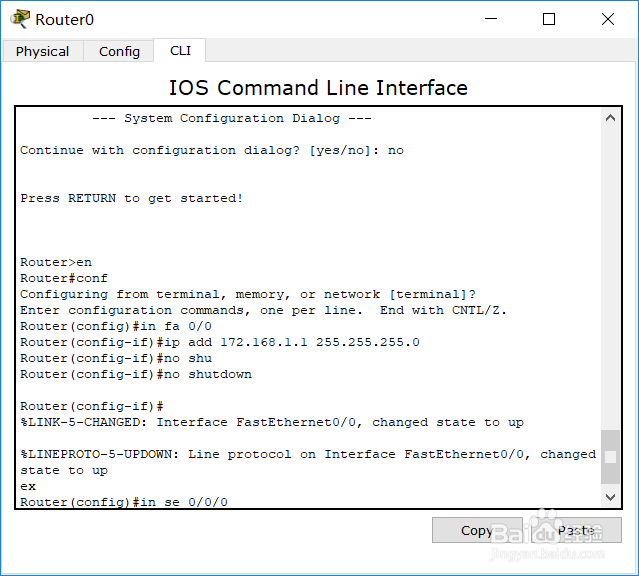
Task: Click the '%LINK-5-CHANGED' message line
Action: 272,422
